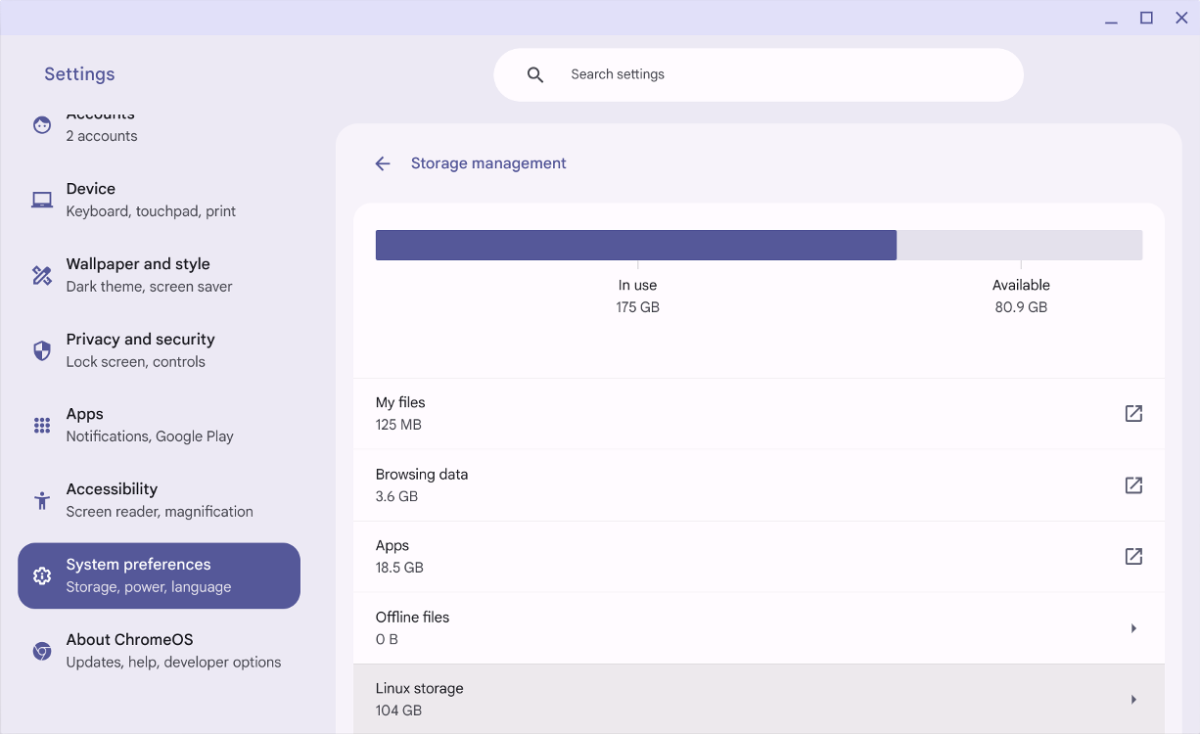
Task: Open My files external link icon
Action: pos(1133,414)
